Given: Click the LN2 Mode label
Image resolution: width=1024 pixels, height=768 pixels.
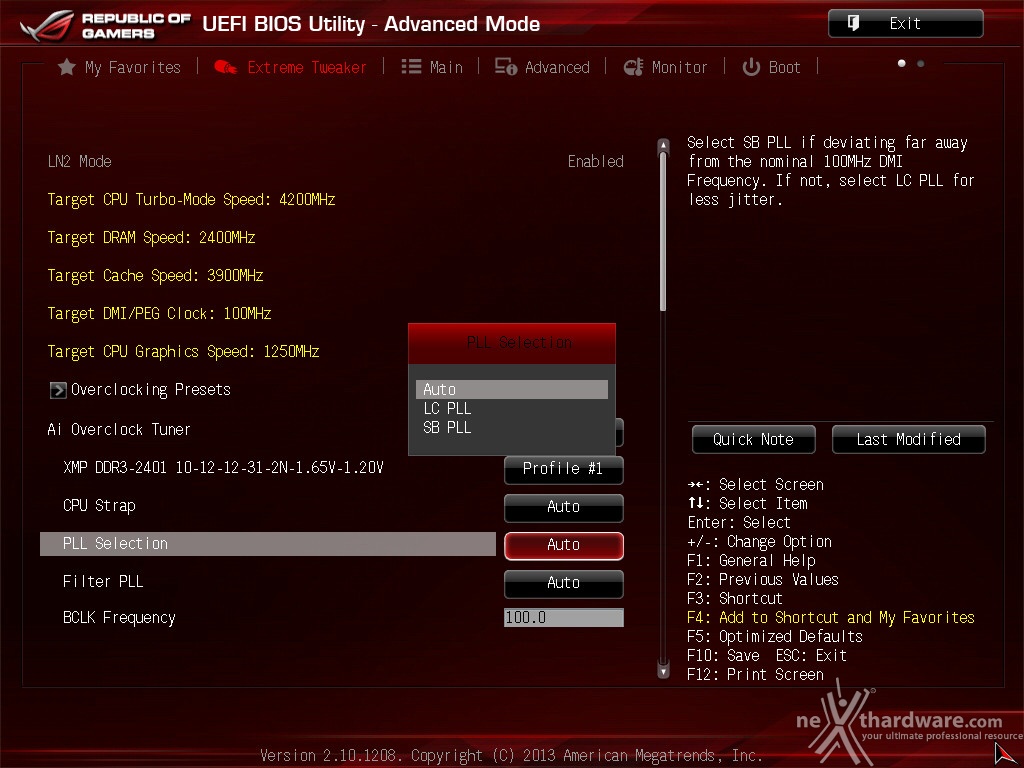Looking at the screenshot, I should [x=80, y=162].
